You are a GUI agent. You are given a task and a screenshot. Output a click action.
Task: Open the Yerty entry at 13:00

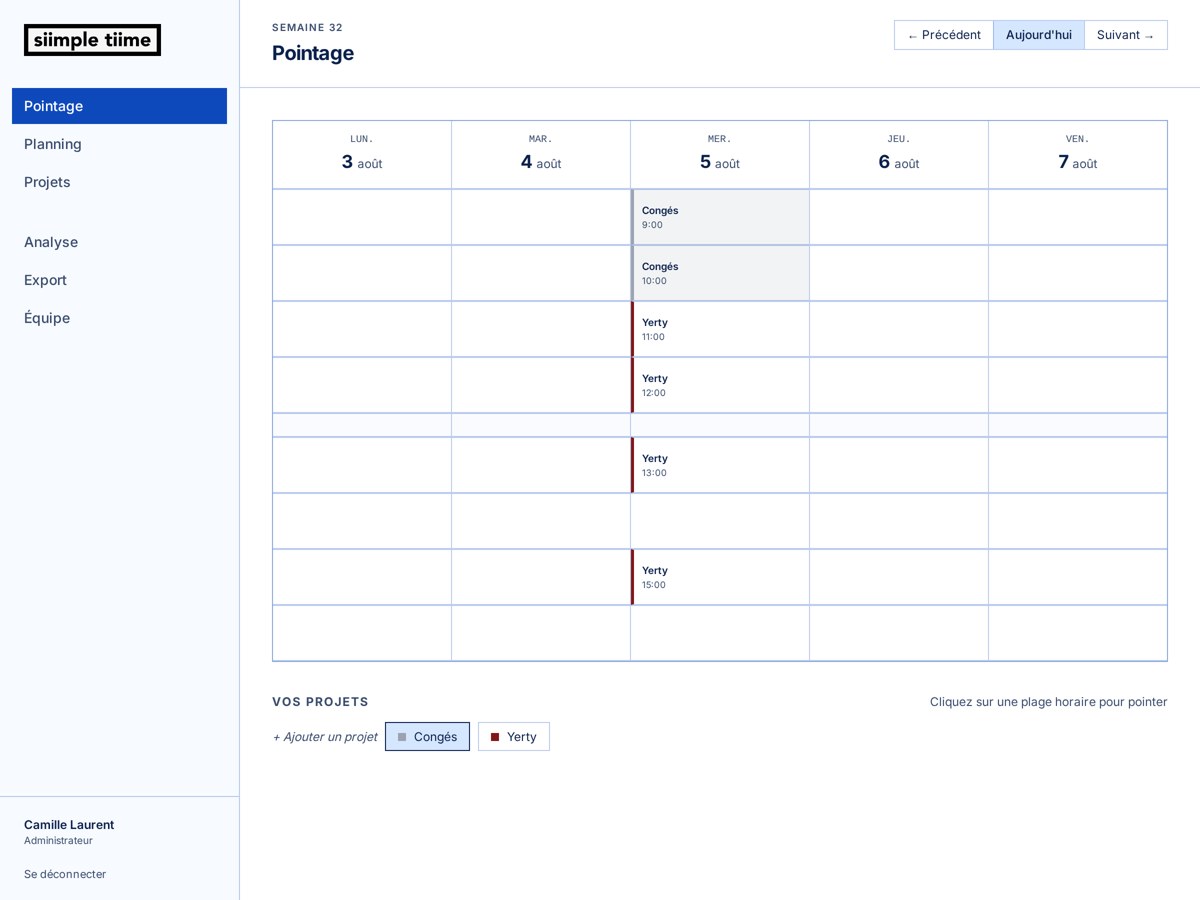pos(720,465)
